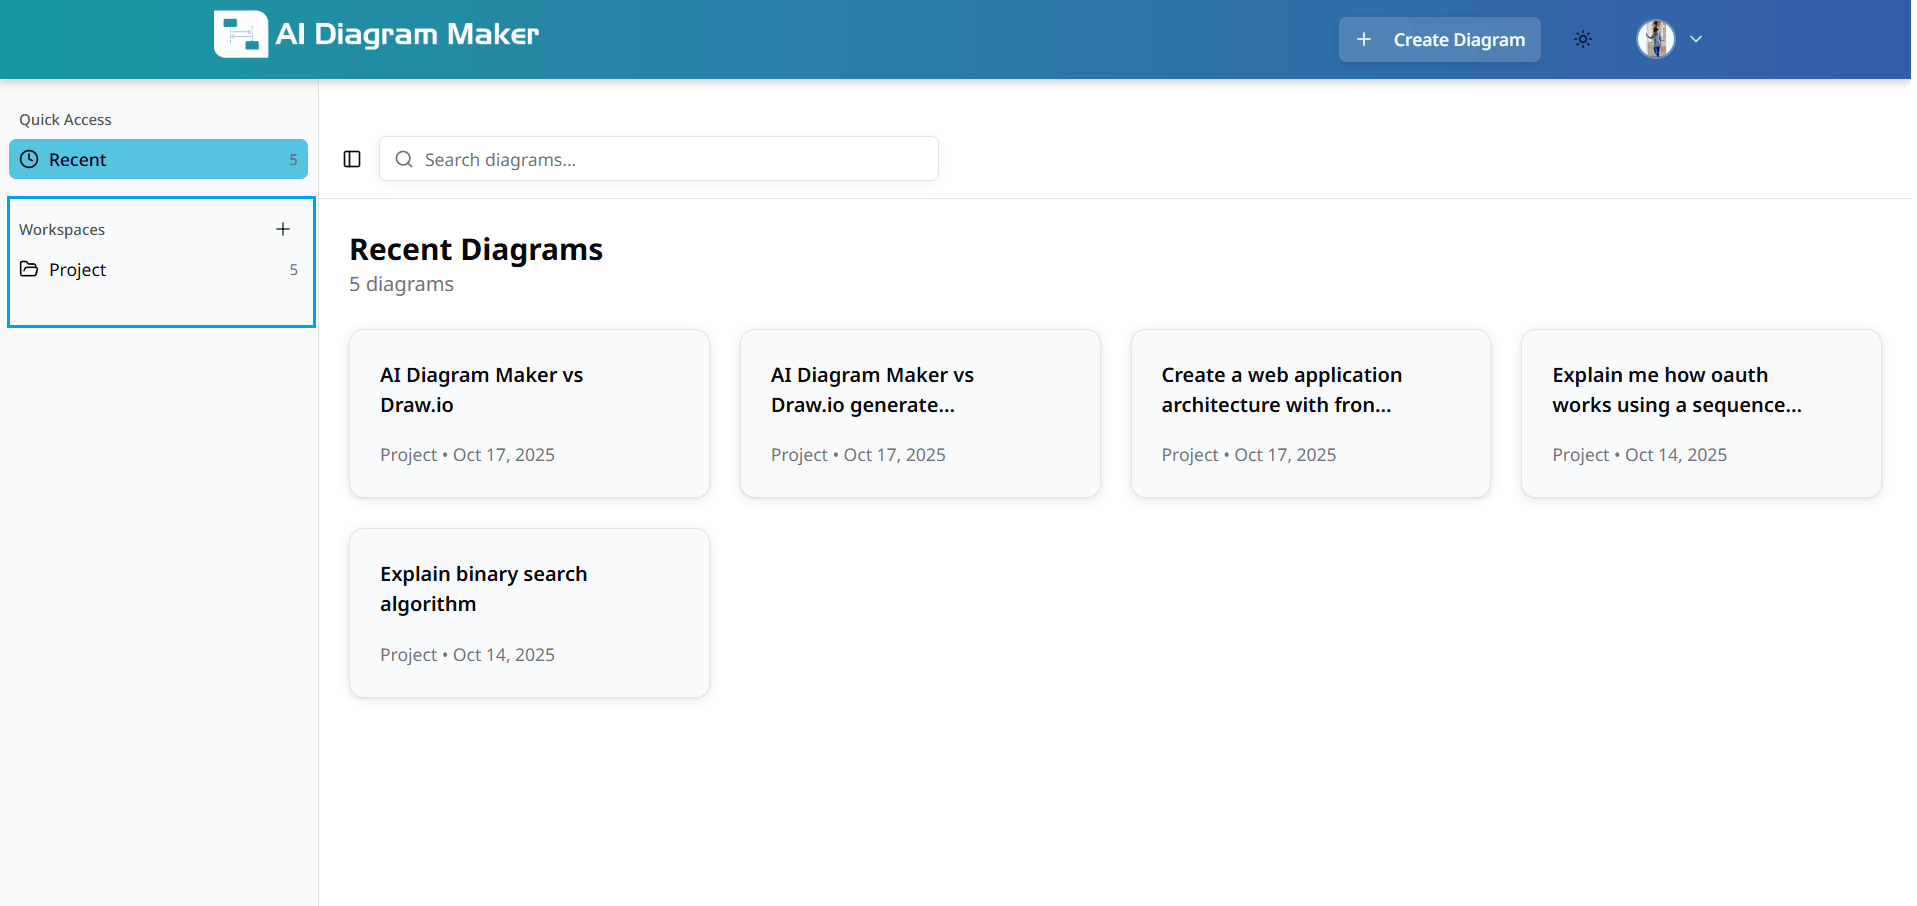Open the Explain binary search algorithm diagram
This screenshot has height=906, width=1917.
[528, 612]
